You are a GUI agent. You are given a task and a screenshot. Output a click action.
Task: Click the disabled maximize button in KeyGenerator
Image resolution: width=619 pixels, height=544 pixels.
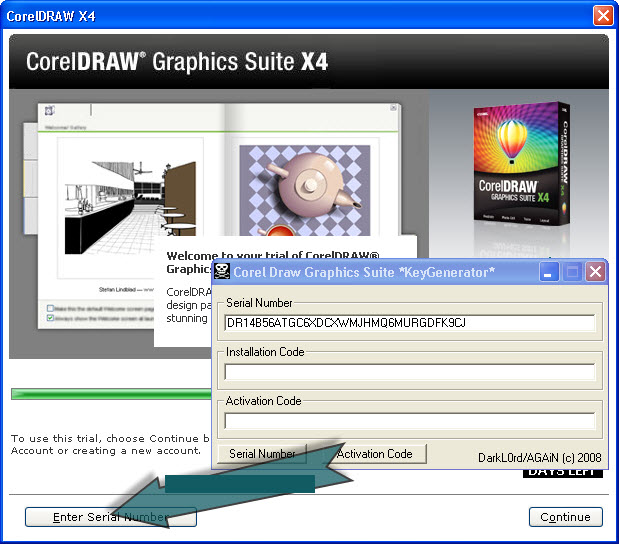pyautogui.click(x=572, y=272)
